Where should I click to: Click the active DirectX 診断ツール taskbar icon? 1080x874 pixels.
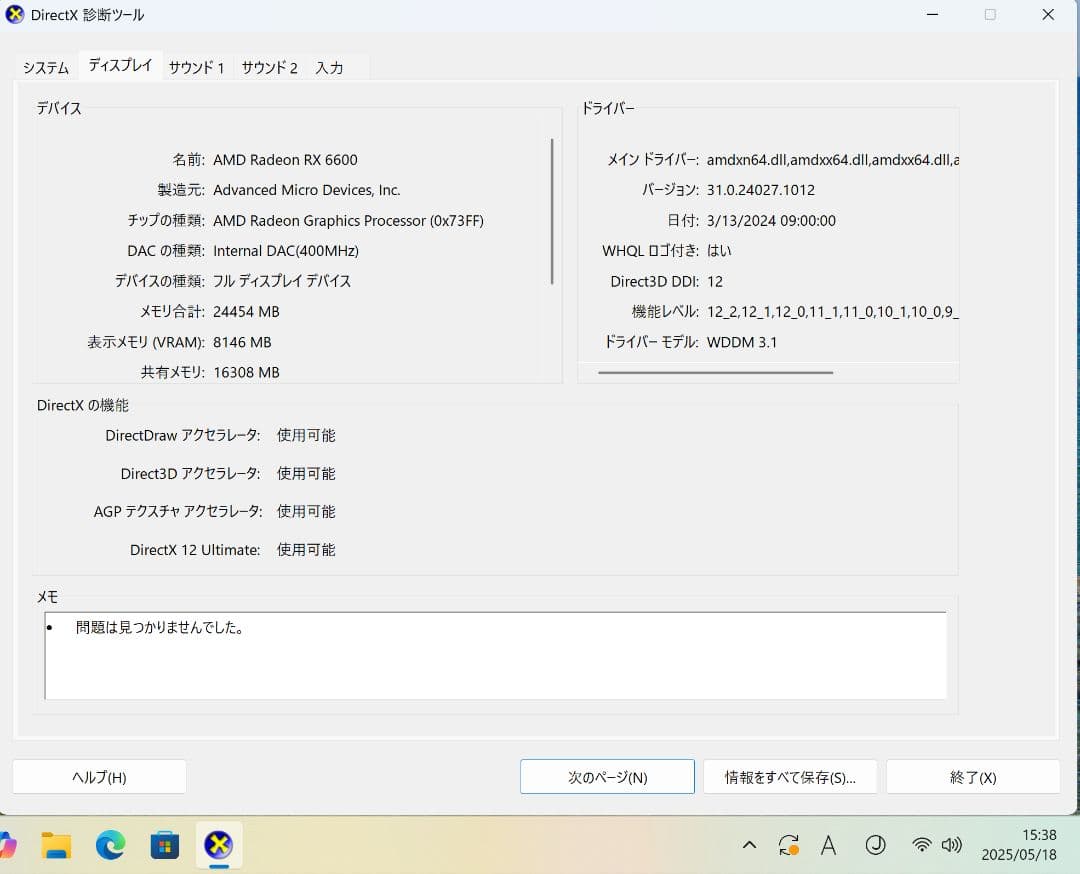click(218, 845)
